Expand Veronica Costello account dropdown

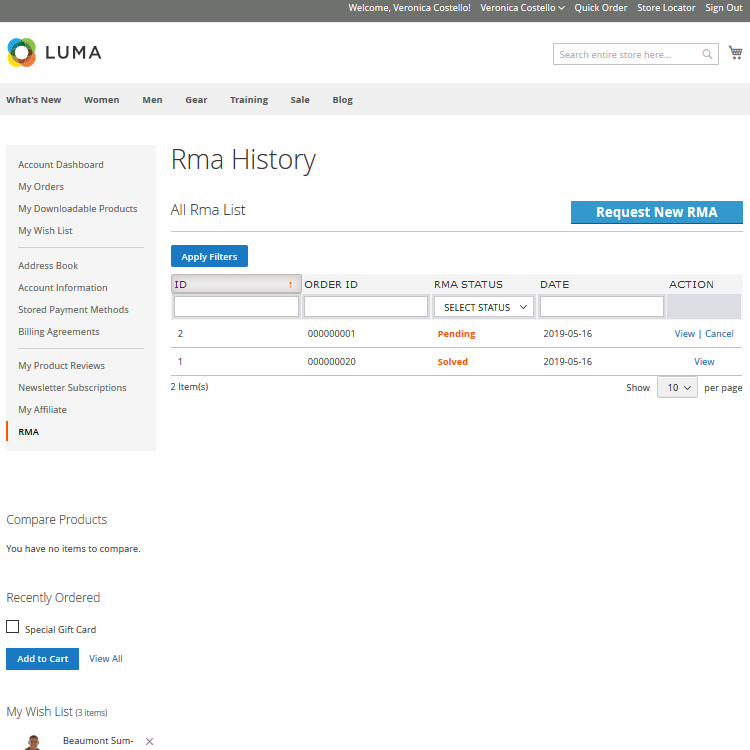[x=522, y=8]
